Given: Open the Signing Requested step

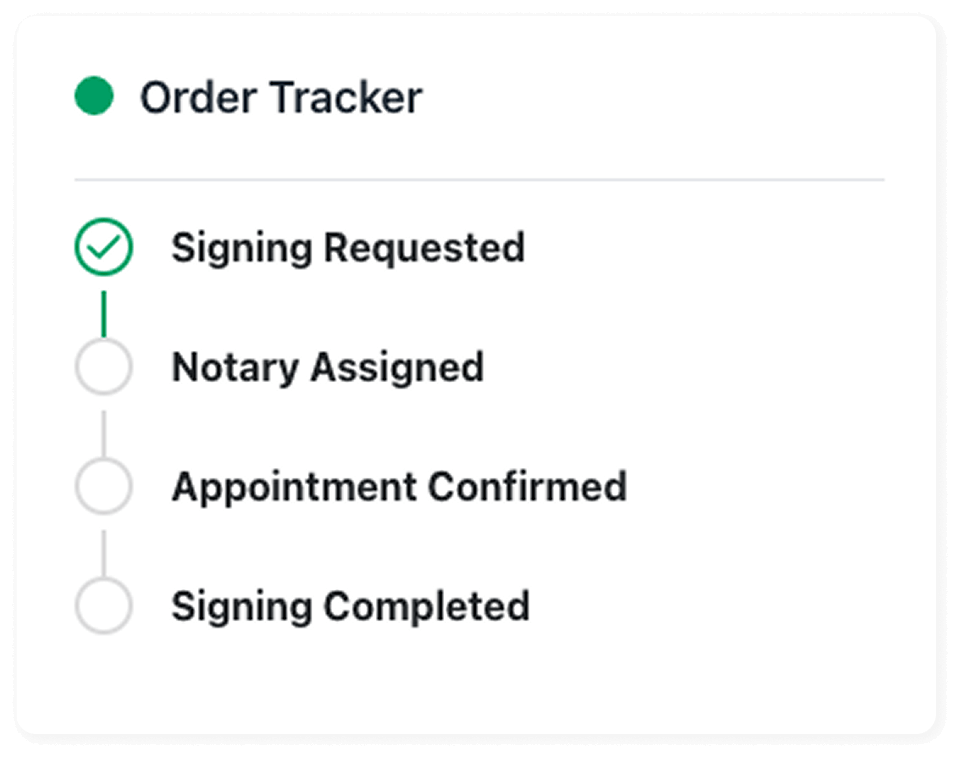Looking at the screenshot, I should pos(348,249).
